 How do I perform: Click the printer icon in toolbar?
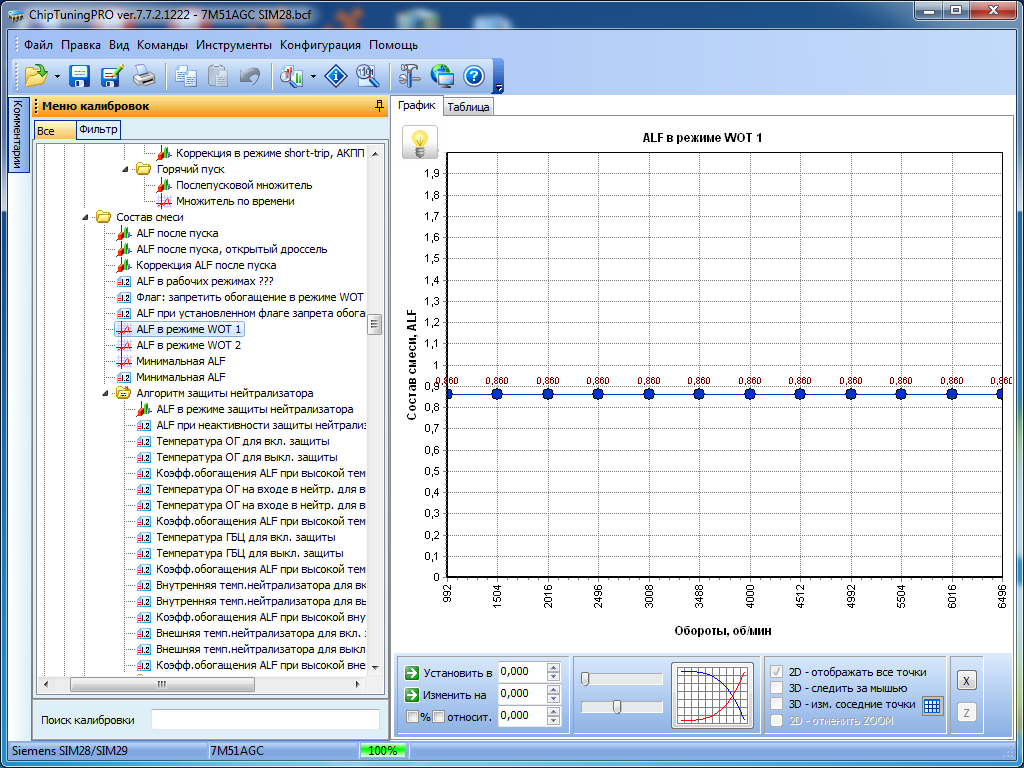pos(144,76)
